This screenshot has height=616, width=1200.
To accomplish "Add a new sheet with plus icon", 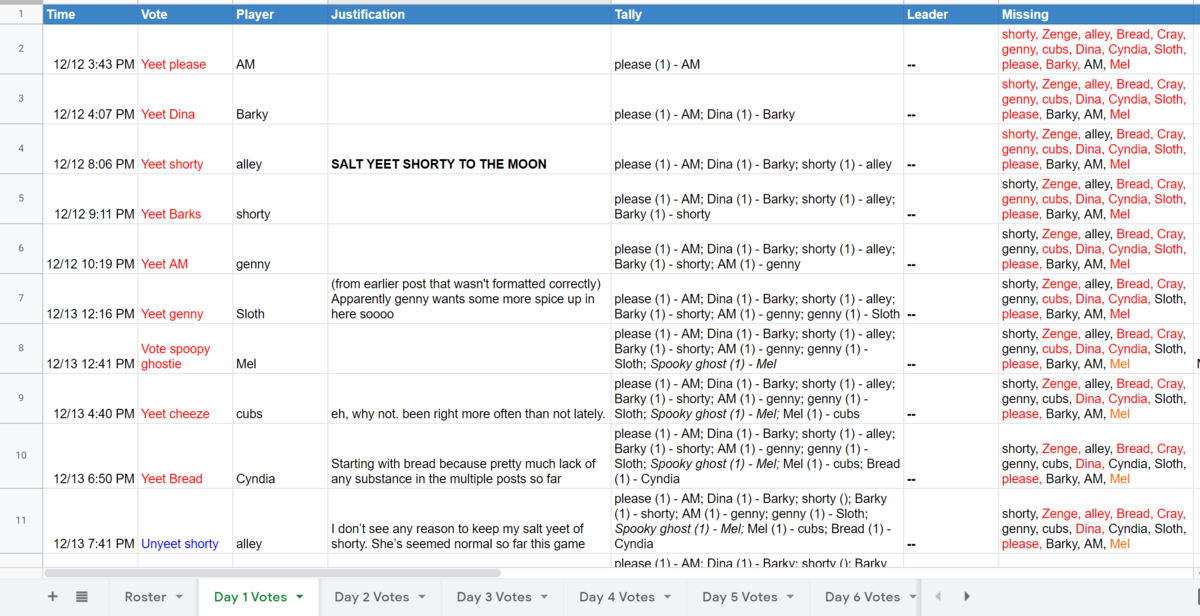I will click(52, 597).
